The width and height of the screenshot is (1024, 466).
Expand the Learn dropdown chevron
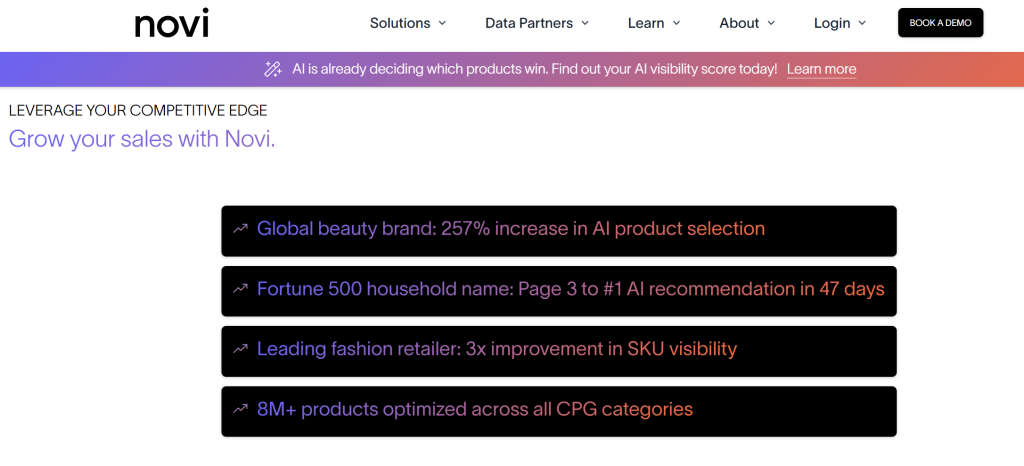[x=676, y=23]
